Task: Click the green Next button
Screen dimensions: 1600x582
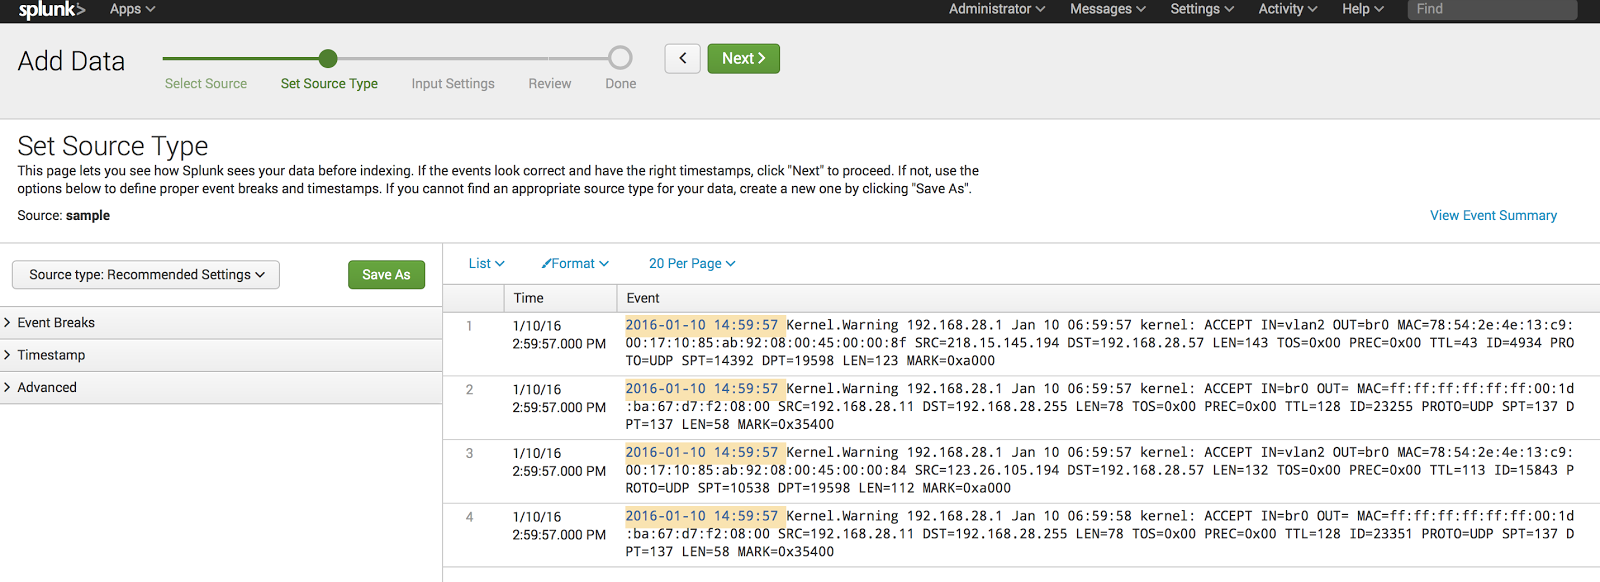Action: 743,58
